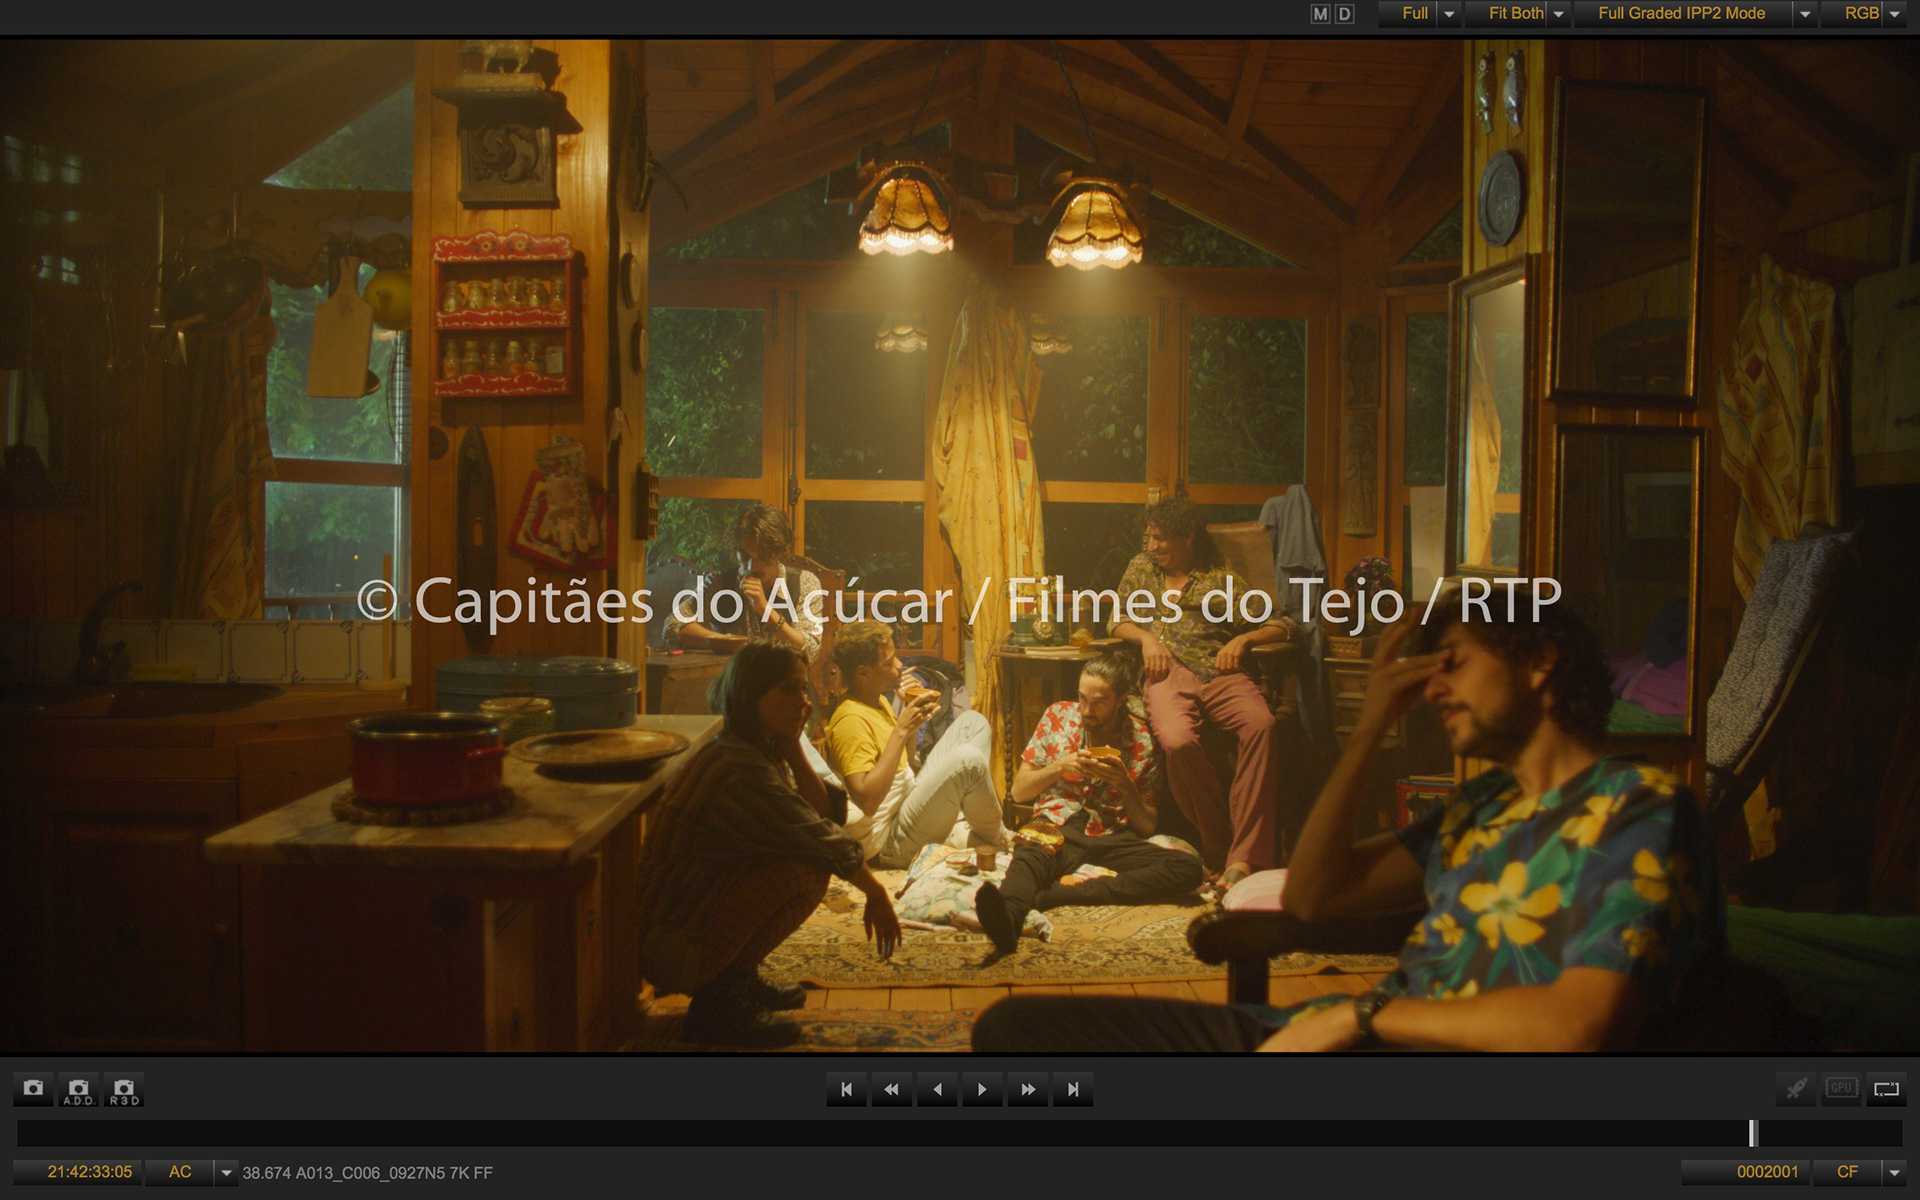Play the clip forward
The image size is (1920, 1200).
coord(982,1089)
